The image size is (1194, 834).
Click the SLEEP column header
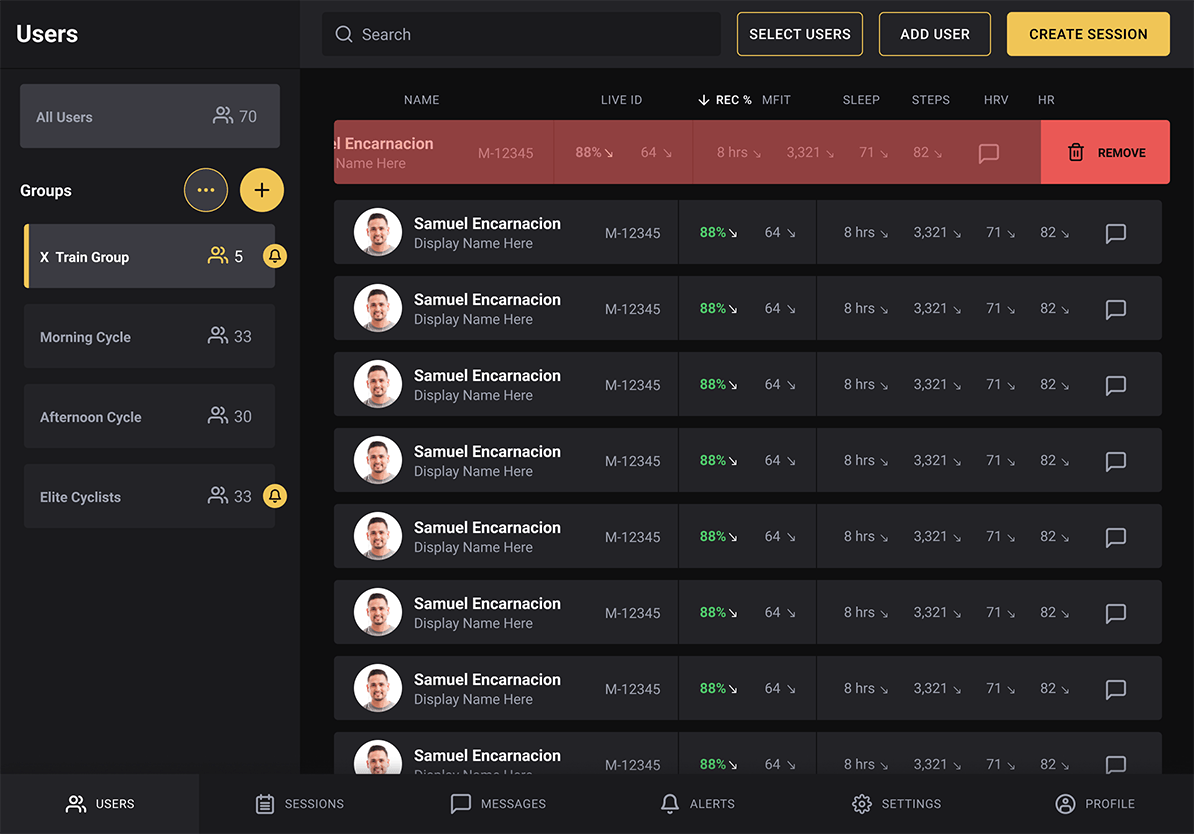click(x=860, y=100)
